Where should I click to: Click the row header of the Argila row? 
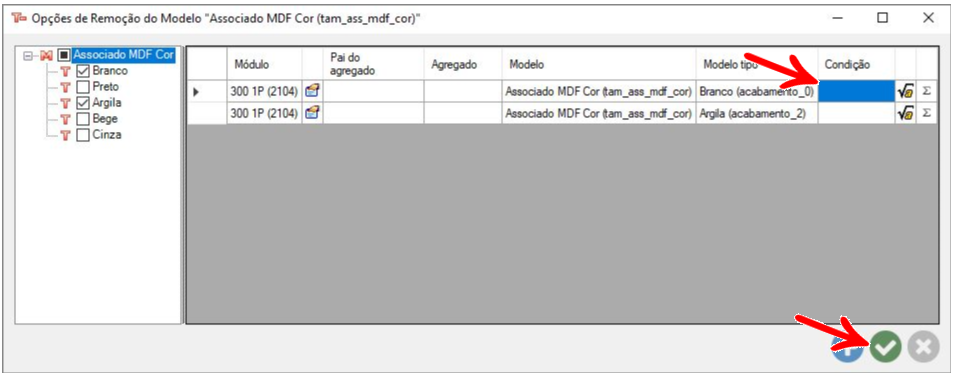(207, 113)
